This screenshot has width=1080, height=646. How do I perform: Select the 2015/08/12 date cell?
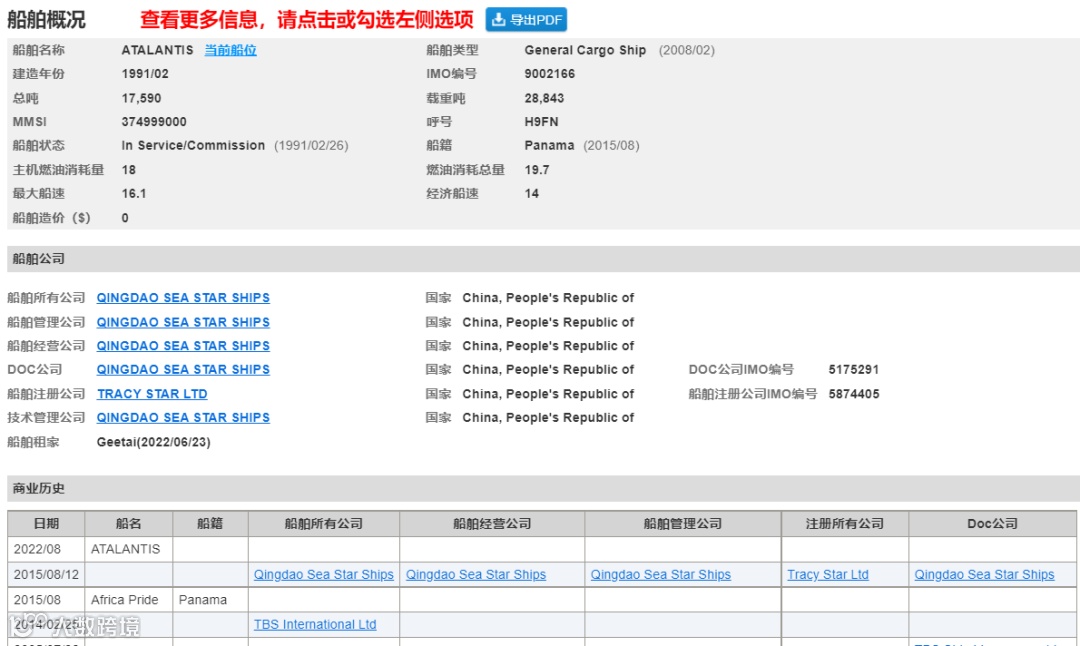click(46, 574)
